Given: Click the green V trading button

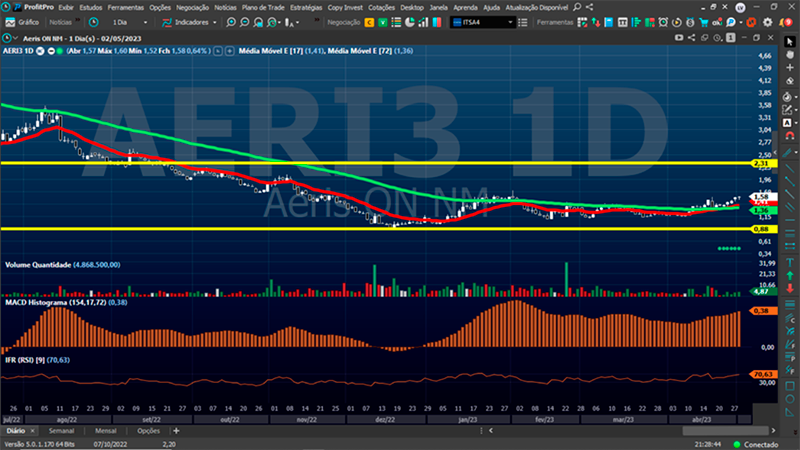Looking at the screenshot, I should [382, 22].
